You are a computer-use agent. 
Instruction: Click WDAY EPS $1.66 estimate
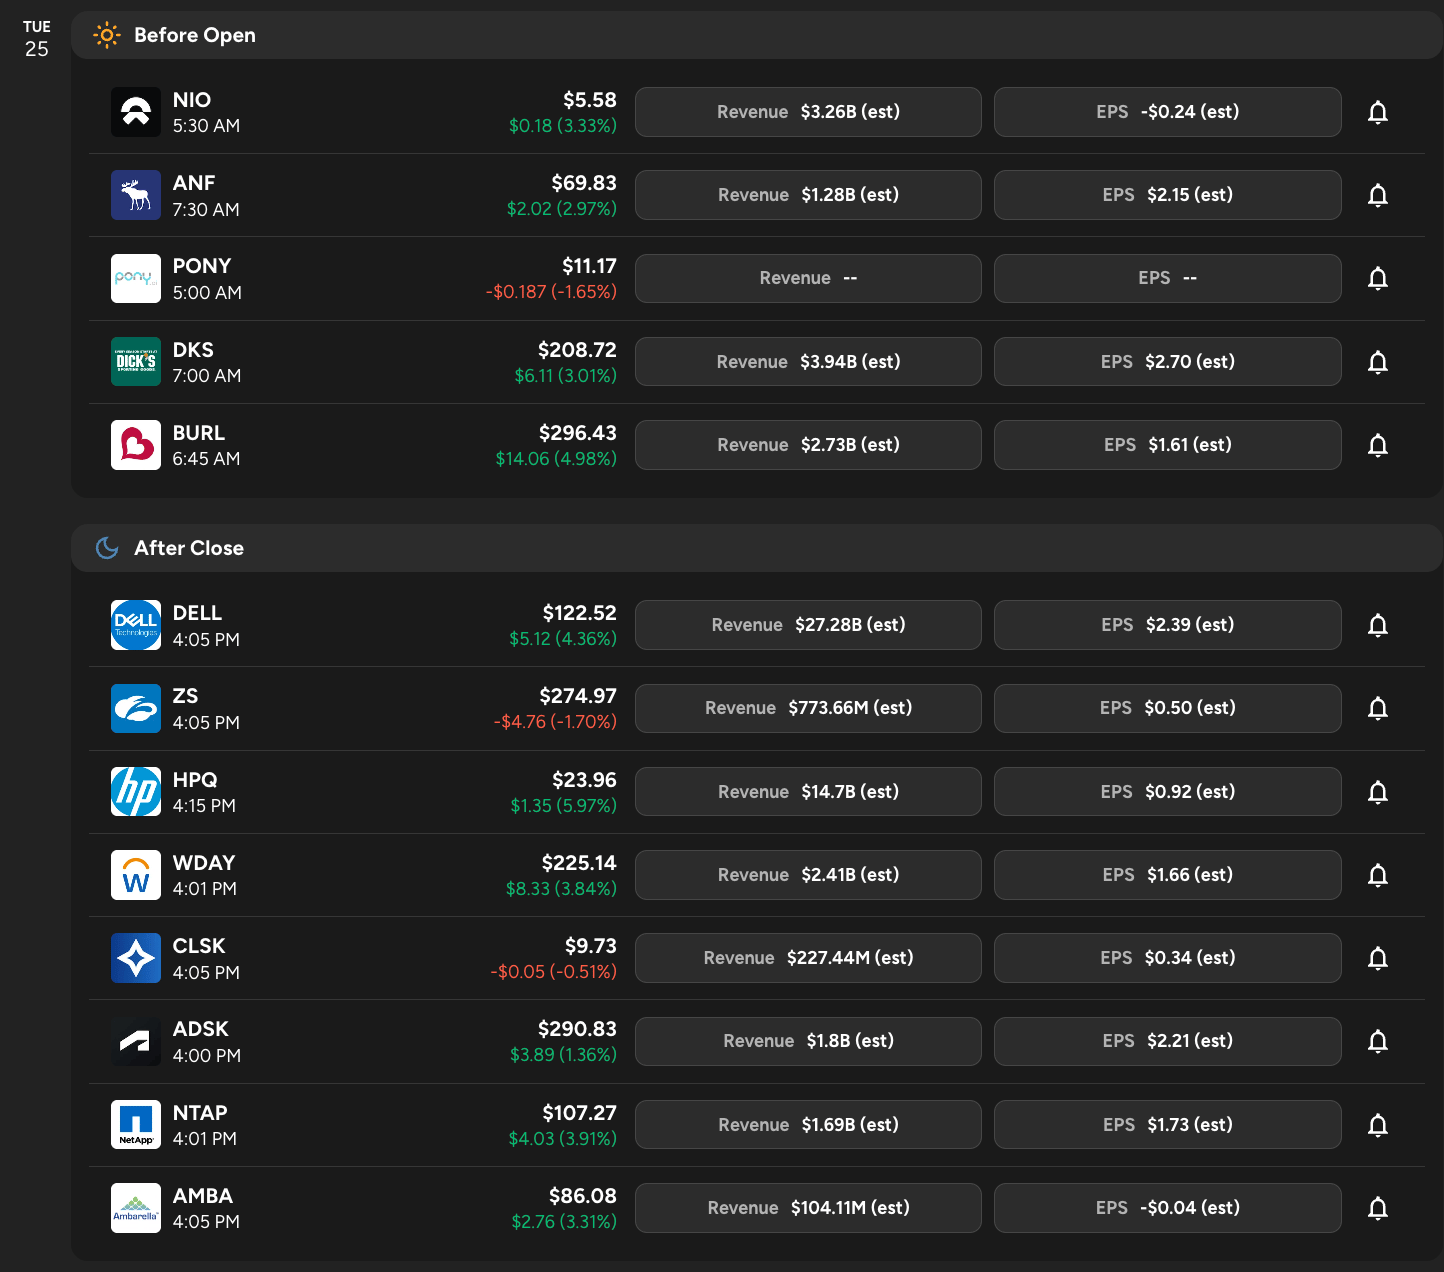point(1168,875)
